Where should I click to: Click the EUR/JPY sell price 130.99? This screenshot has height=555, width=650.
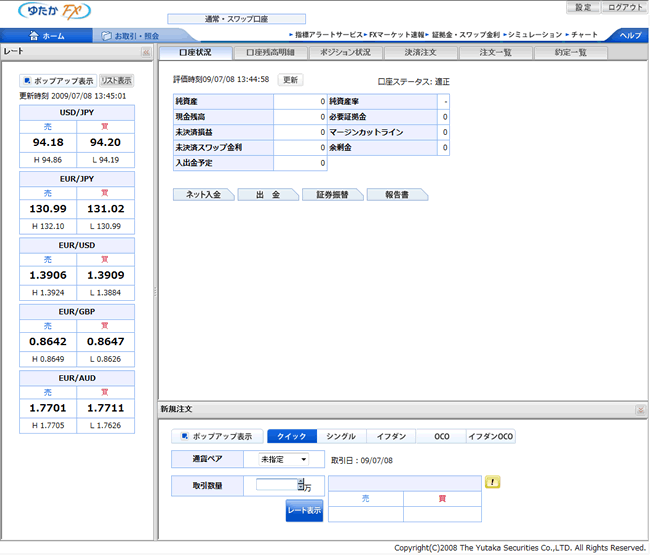[48, 209]
